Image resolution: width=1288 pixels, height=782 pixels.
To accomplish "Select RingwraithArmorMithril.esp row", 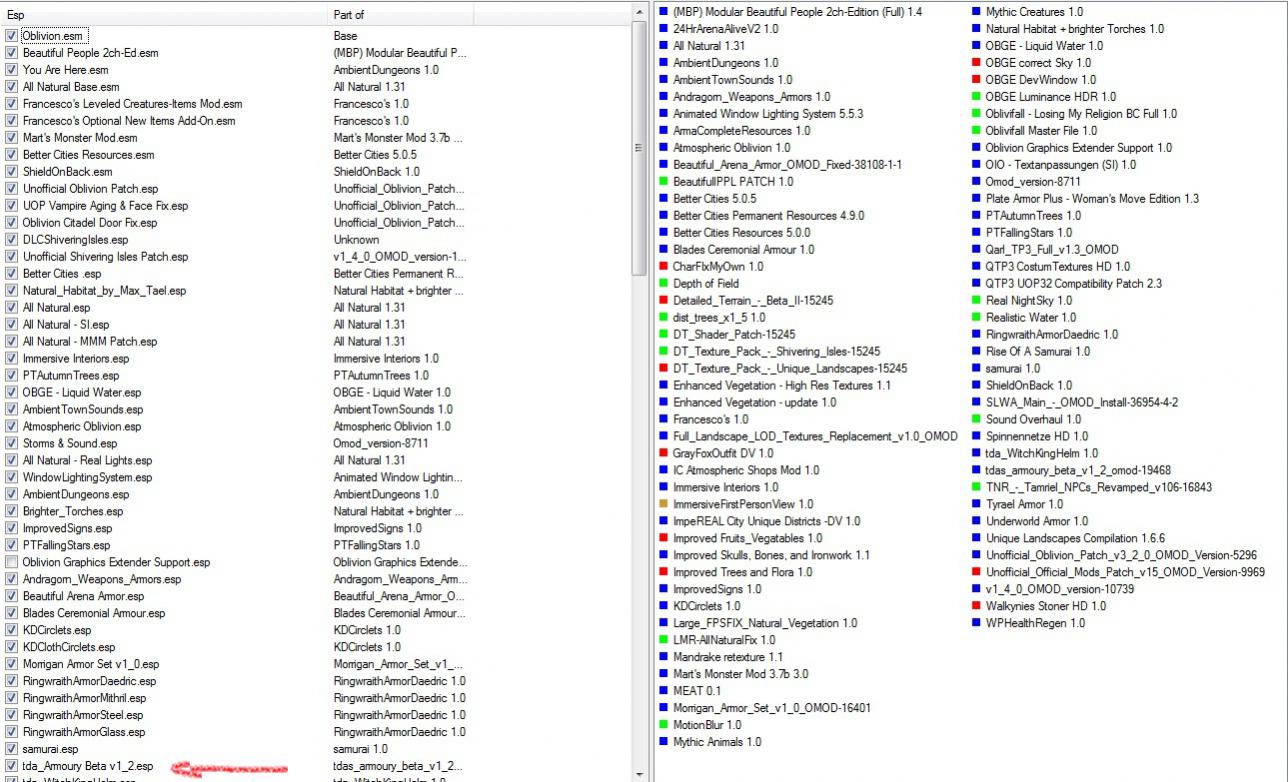I will [x=84, y=699].
